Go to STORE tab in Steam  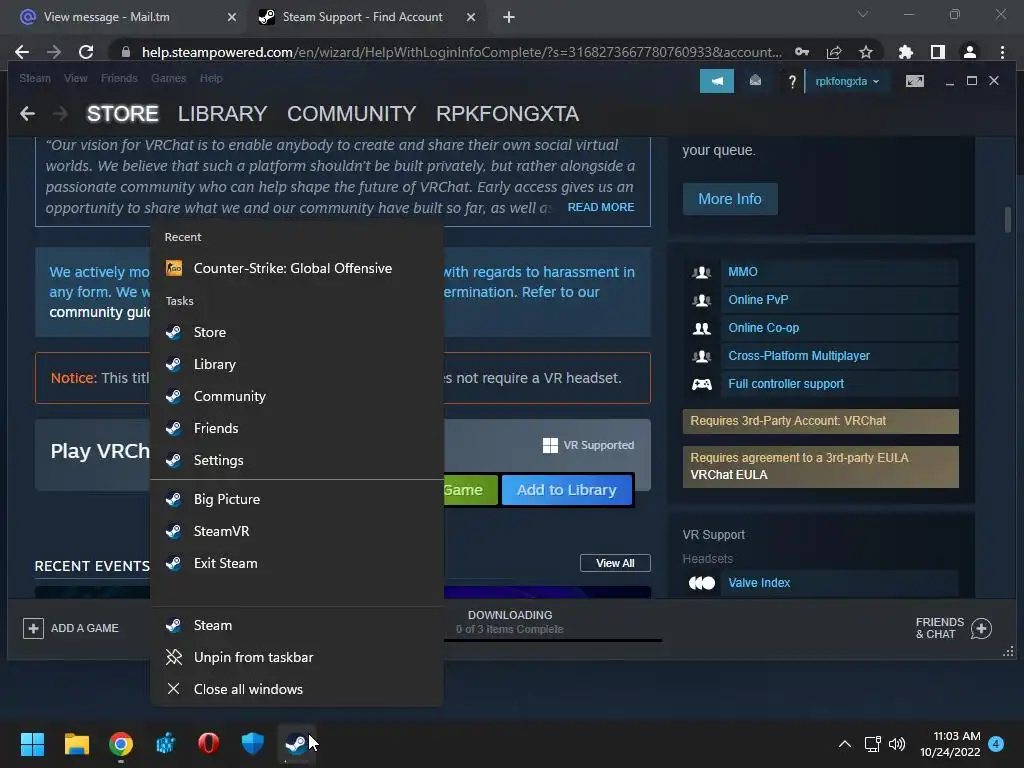tap(122, 114)
